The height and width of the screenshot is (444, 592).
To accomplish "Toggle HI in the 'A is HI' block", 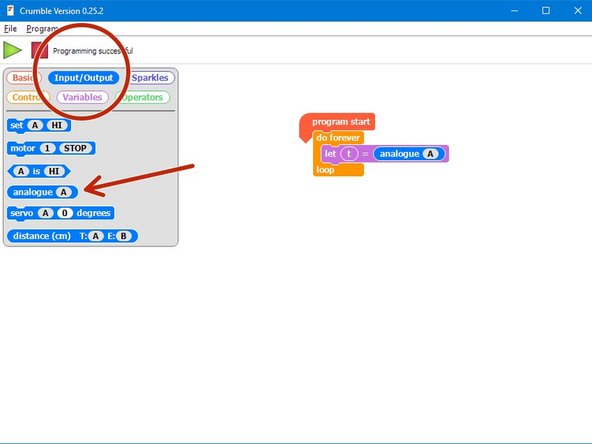I will [x=54, y=171].
